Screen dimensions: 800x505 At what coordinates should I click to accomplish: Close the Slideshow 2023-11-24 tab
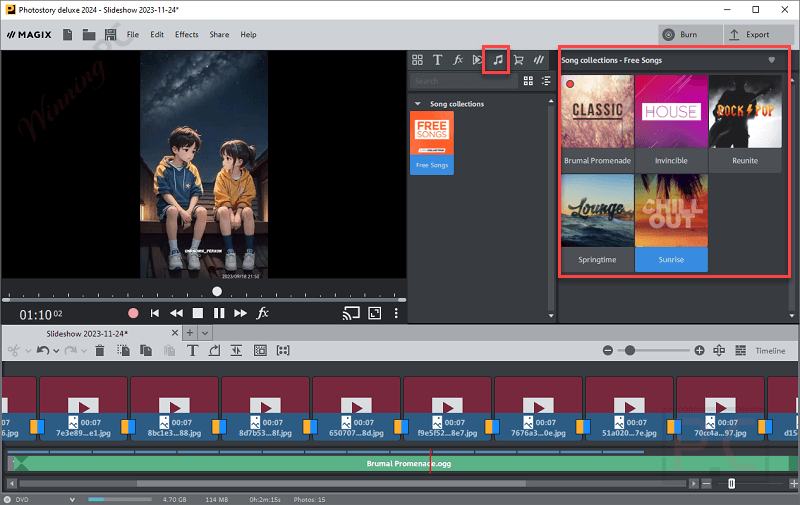(175, 333)
